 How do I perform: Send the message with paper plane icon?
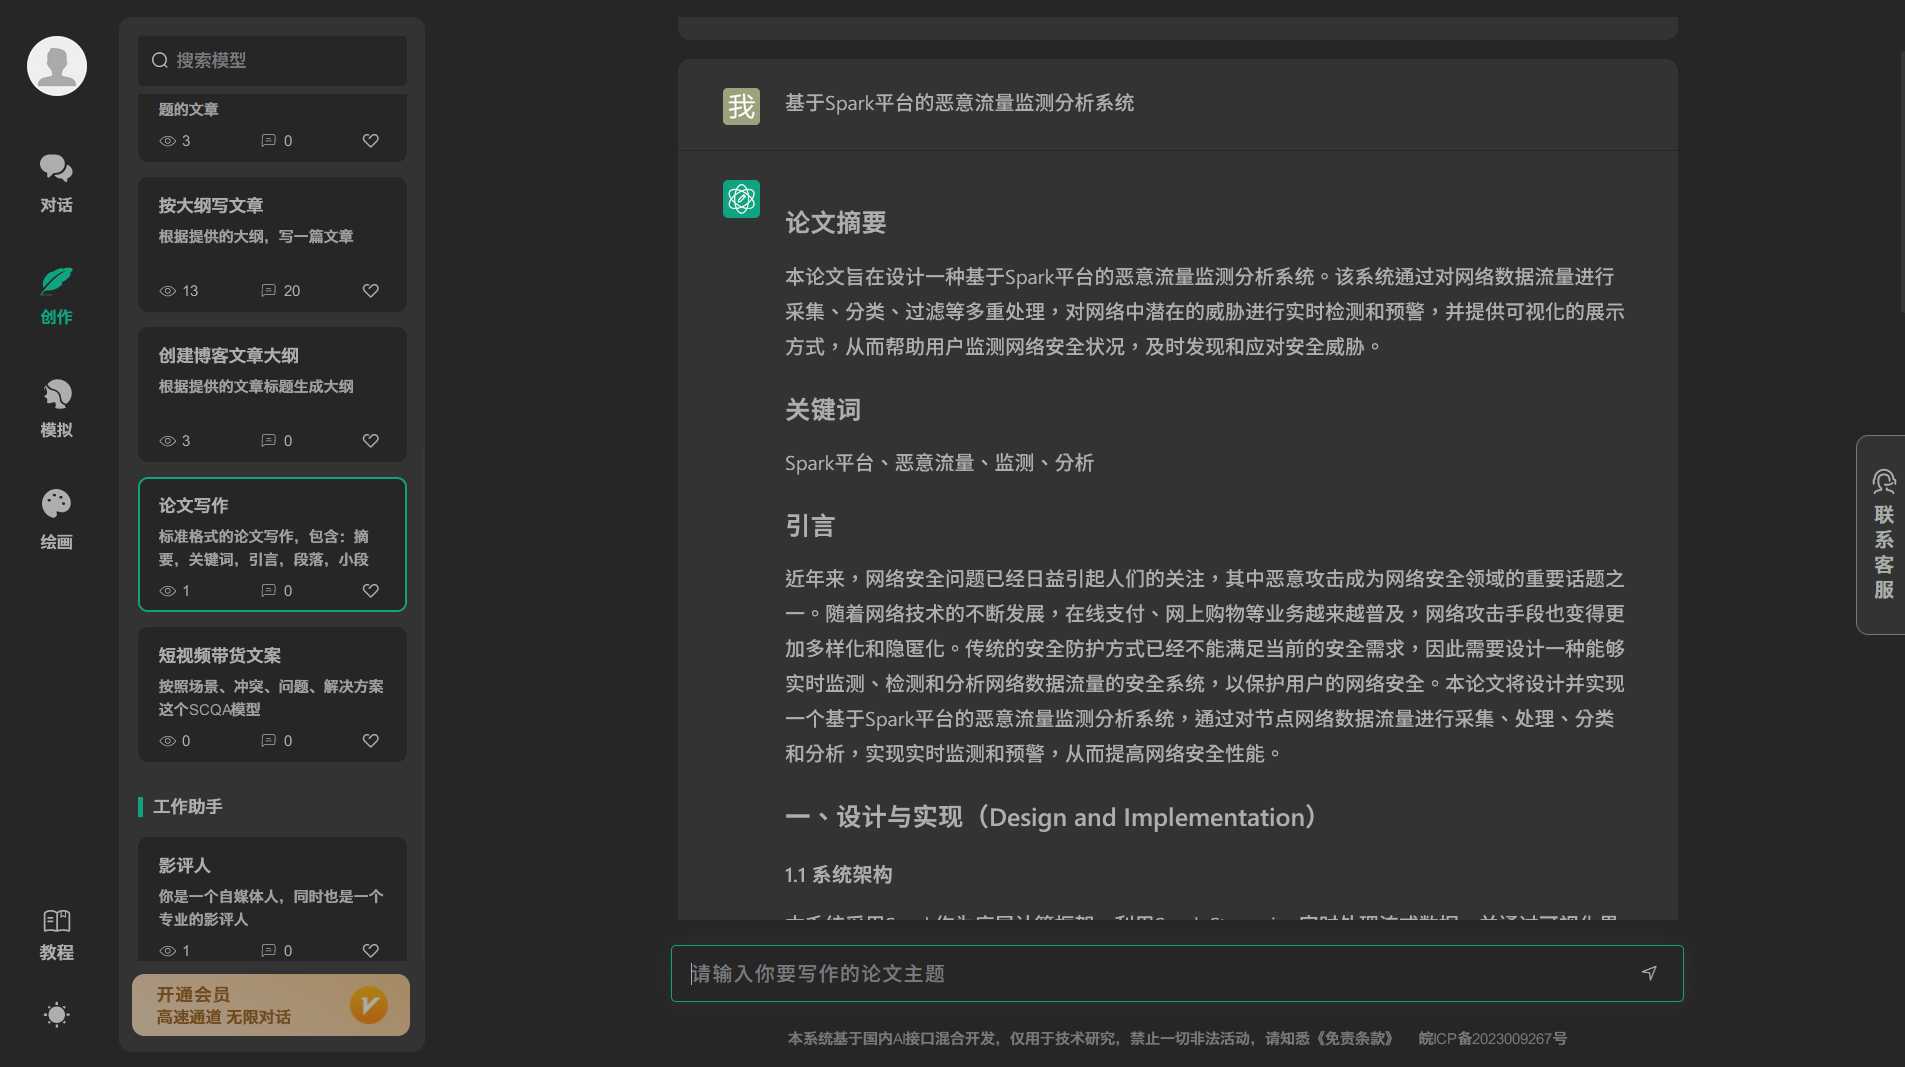tap(1649, 973)
